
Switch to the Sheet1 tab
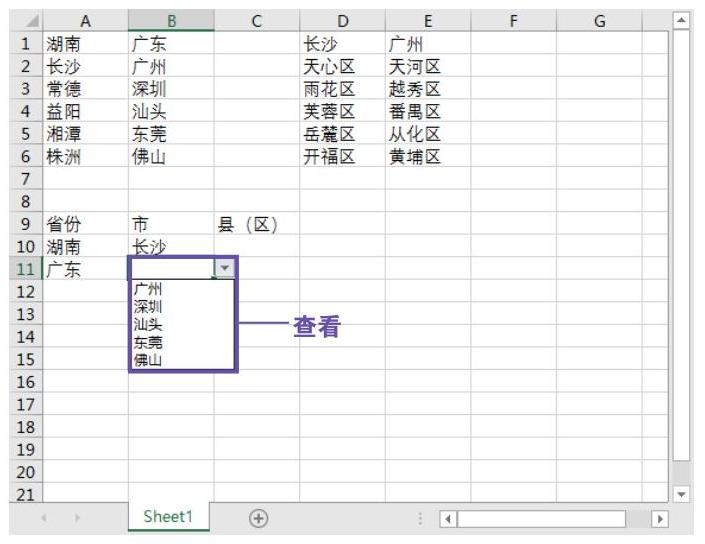168,517
